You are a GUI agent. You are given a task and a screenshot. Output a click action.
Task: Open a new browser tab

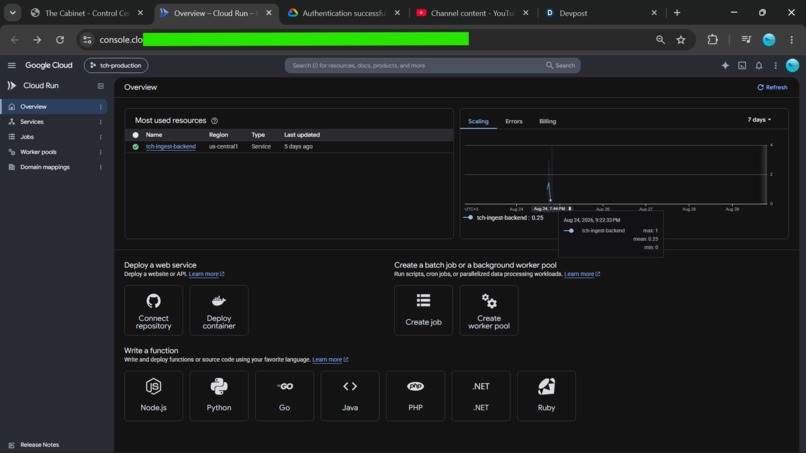677,13
